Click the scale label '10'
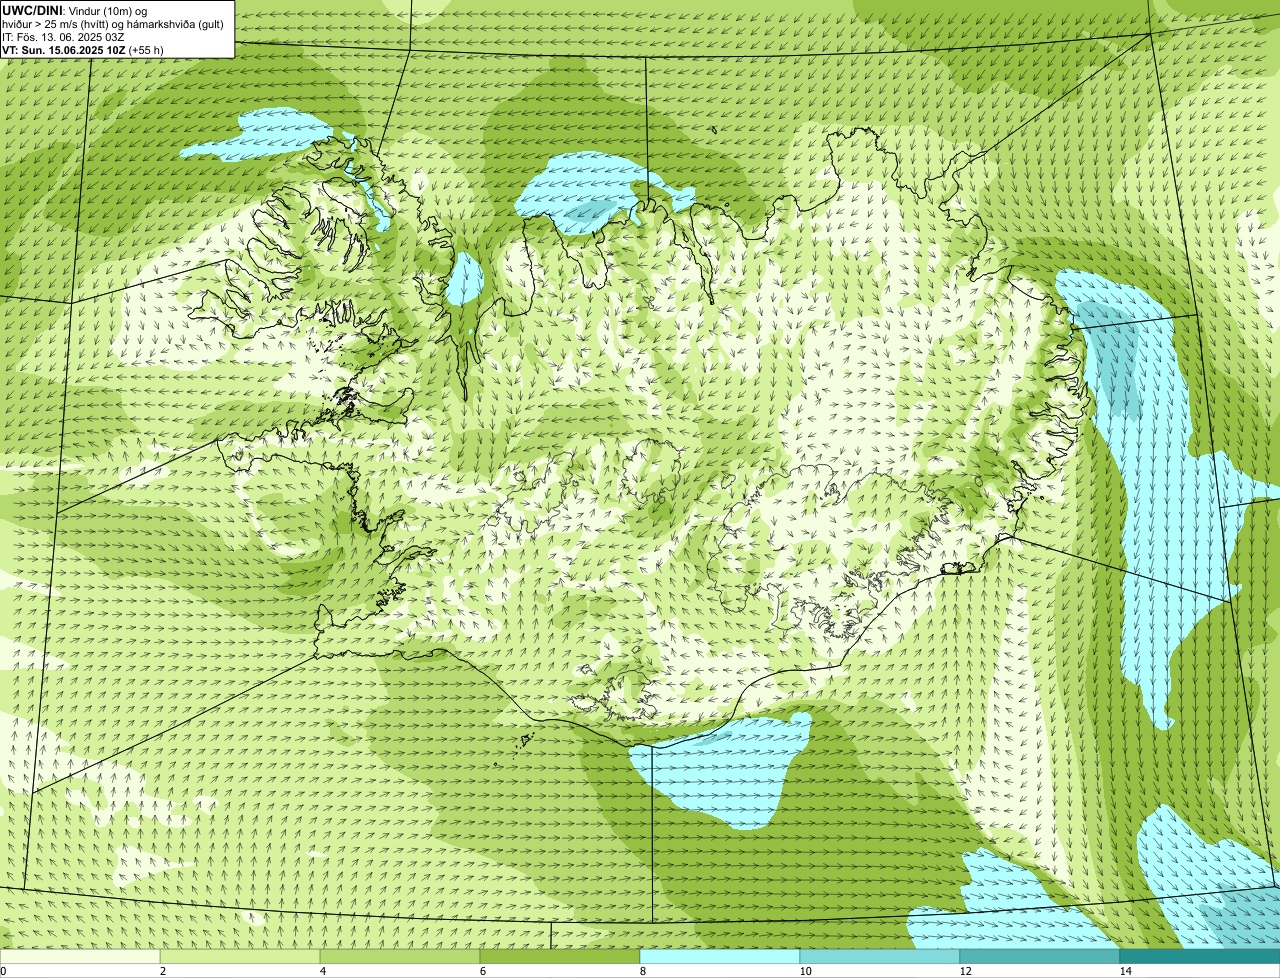1280x978 pixels. tap(805, 971)
